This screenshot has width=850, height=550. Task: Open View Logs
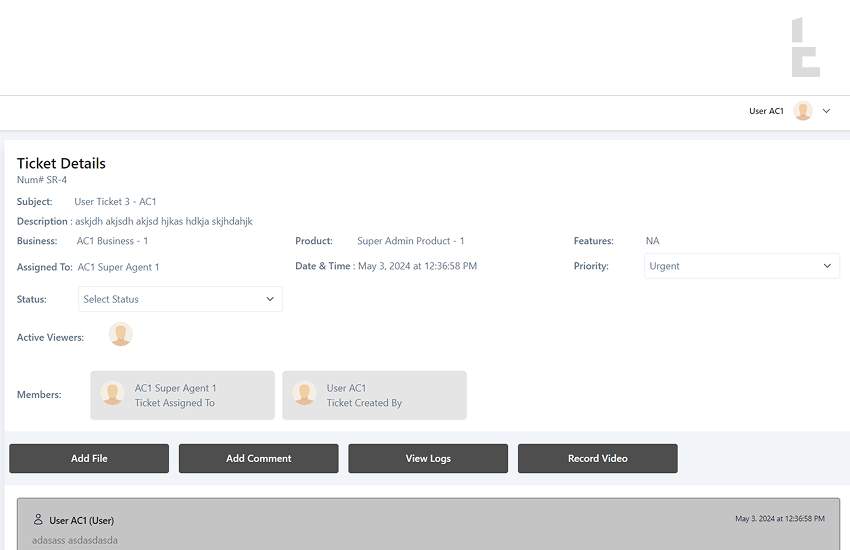tap(428, 458)
